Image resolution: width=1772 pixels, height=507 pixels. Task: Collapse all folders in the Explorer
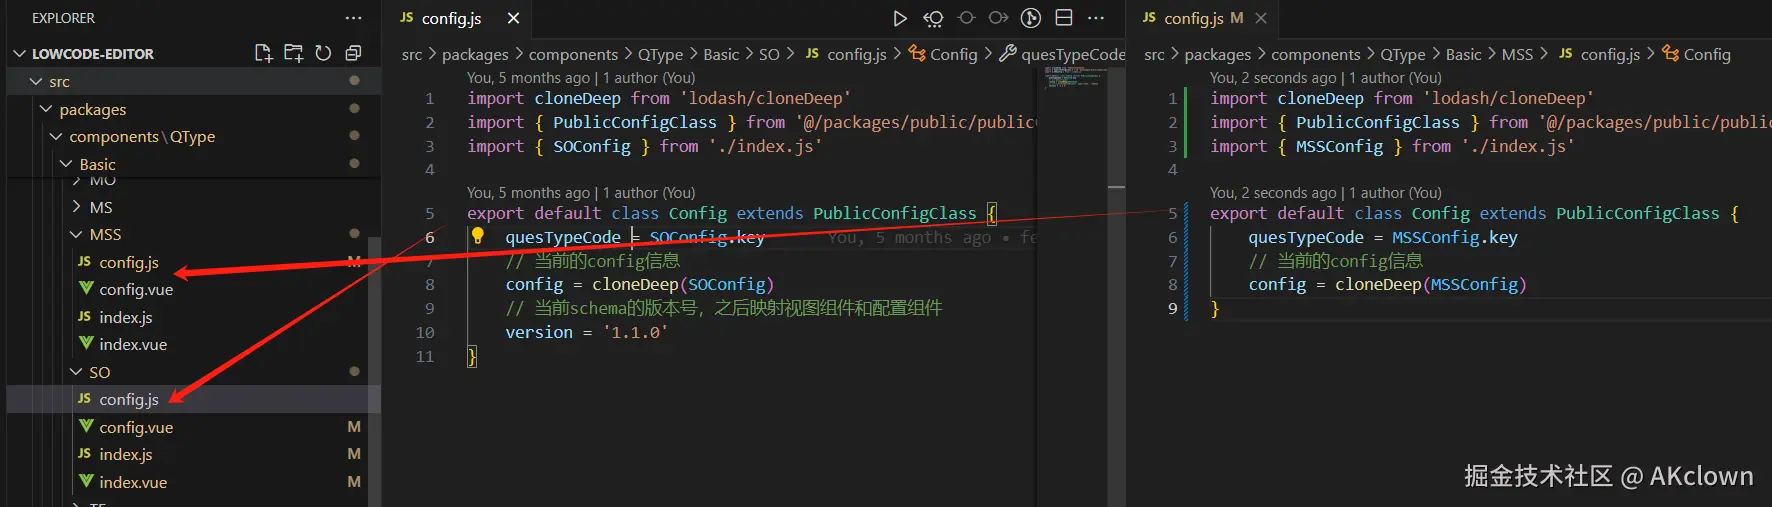click(353, 53)
